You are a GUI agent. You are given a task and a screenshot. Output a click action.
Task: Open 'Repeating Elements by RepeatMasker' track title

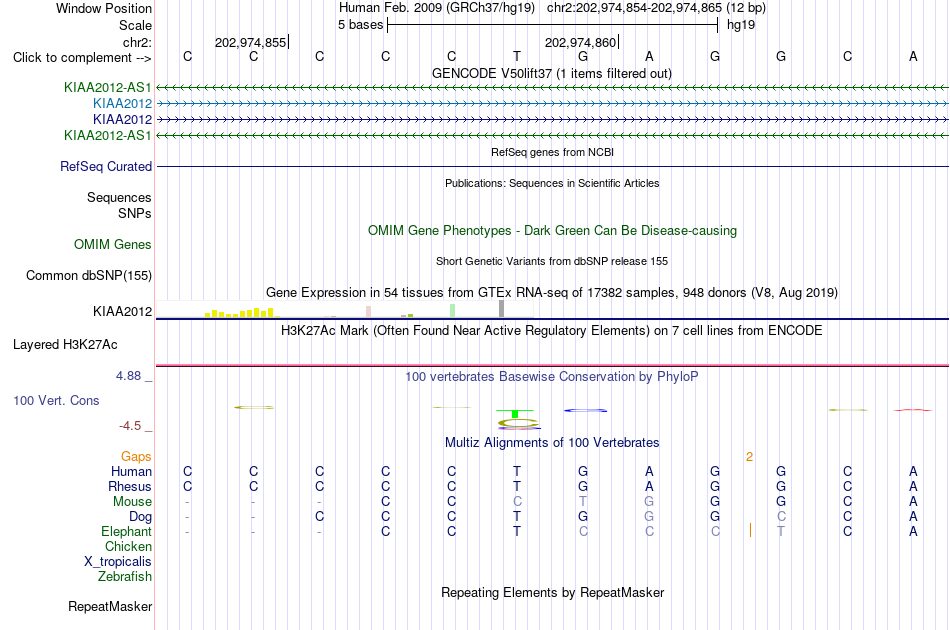click(552, 592)
